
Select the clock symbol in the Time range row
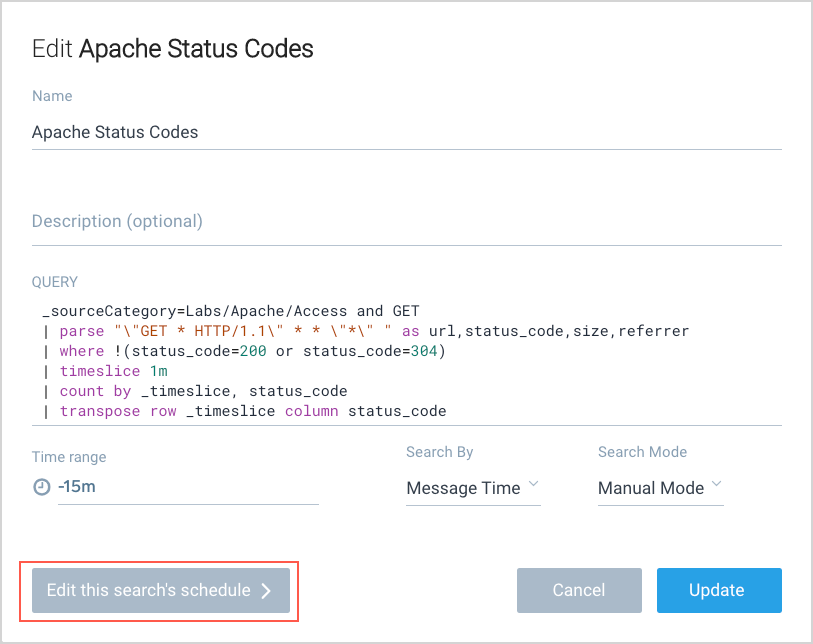tap(39, 488)
